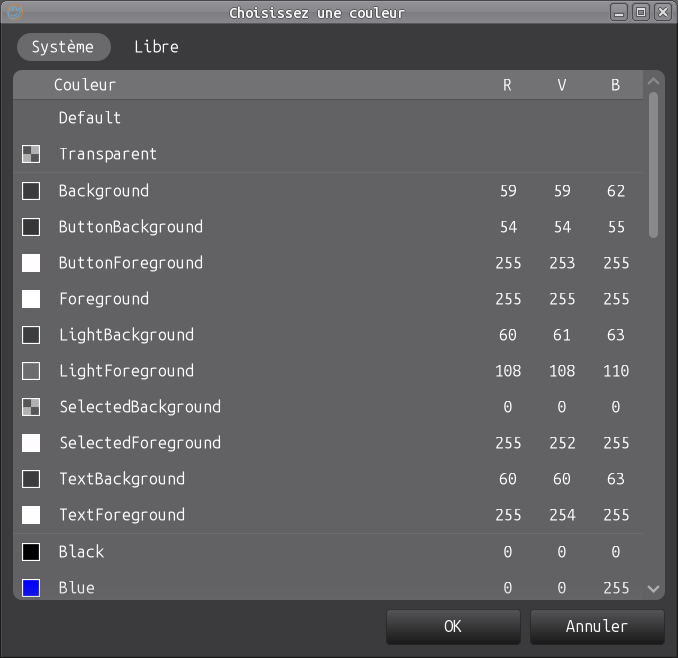The image size is (678, 658).
Task: Select the Blue color swatch
Action: click(x=31, y=588)
